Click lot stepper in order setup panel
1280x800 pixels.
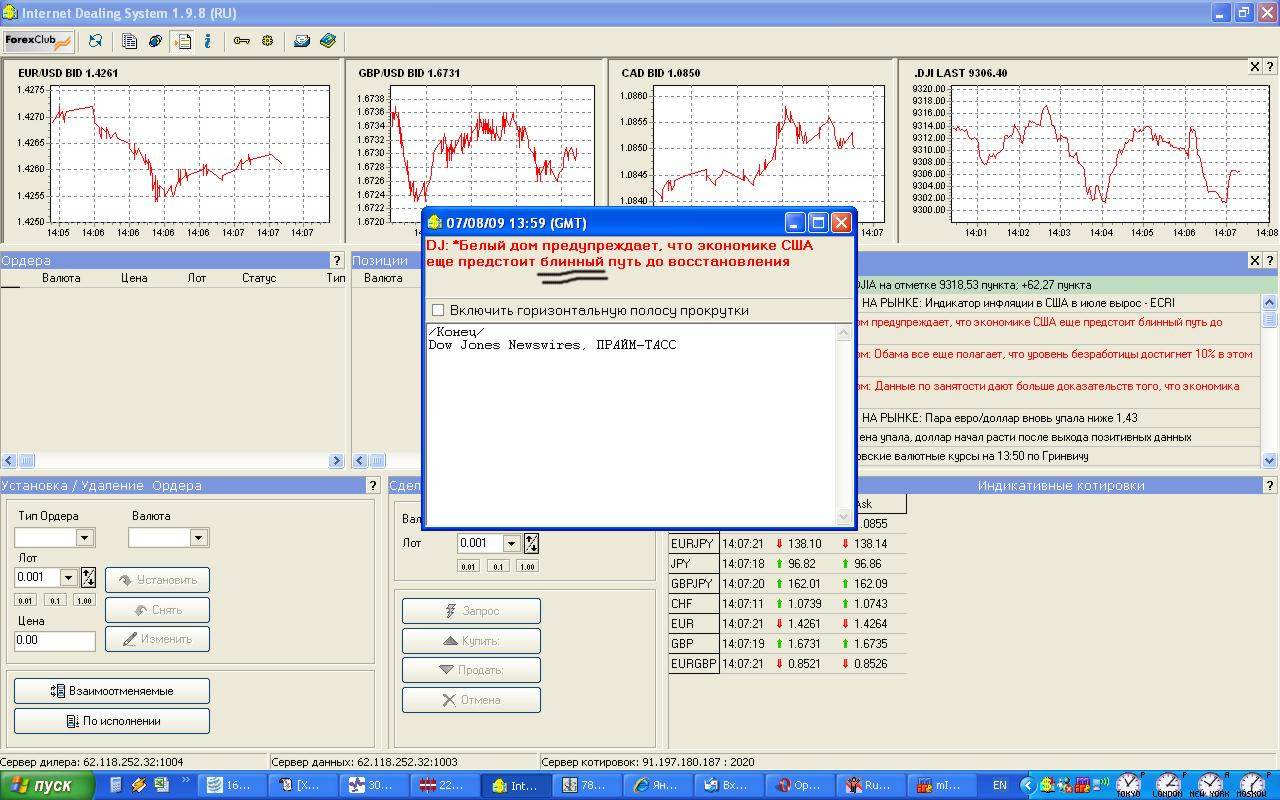[89, 577]
